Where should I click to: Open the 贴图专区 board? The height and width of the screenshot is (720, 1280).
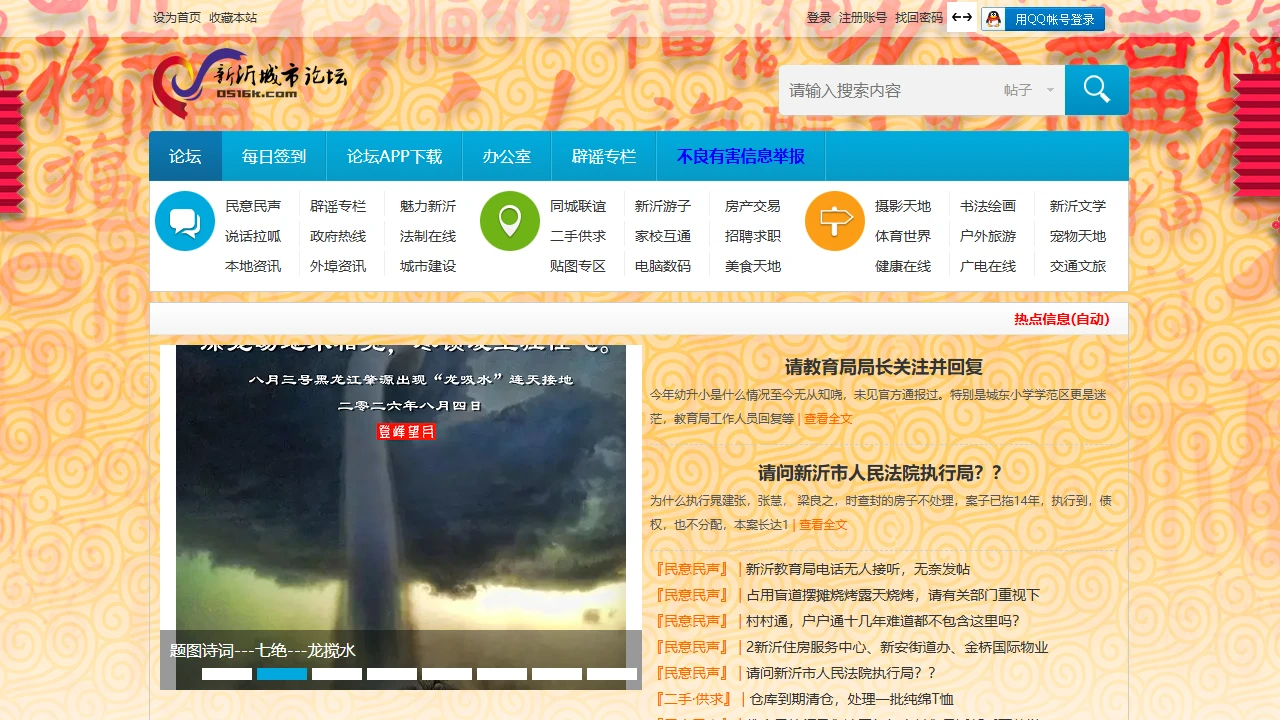578,266
